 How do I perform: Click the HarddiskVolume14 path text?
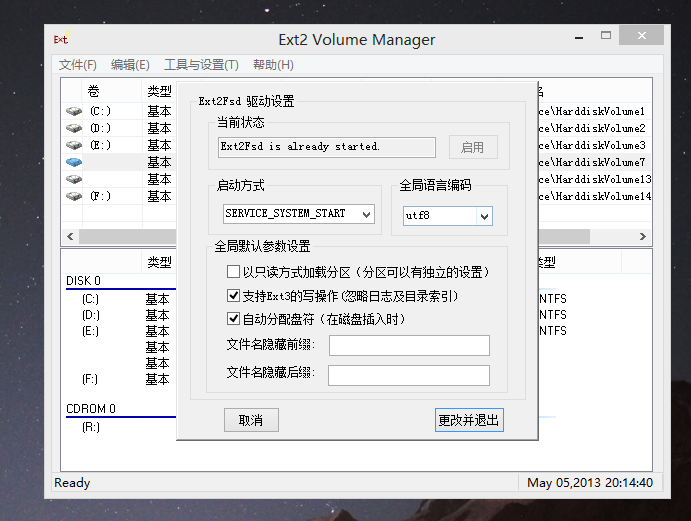pyautogui.click(x=595, y=196)
